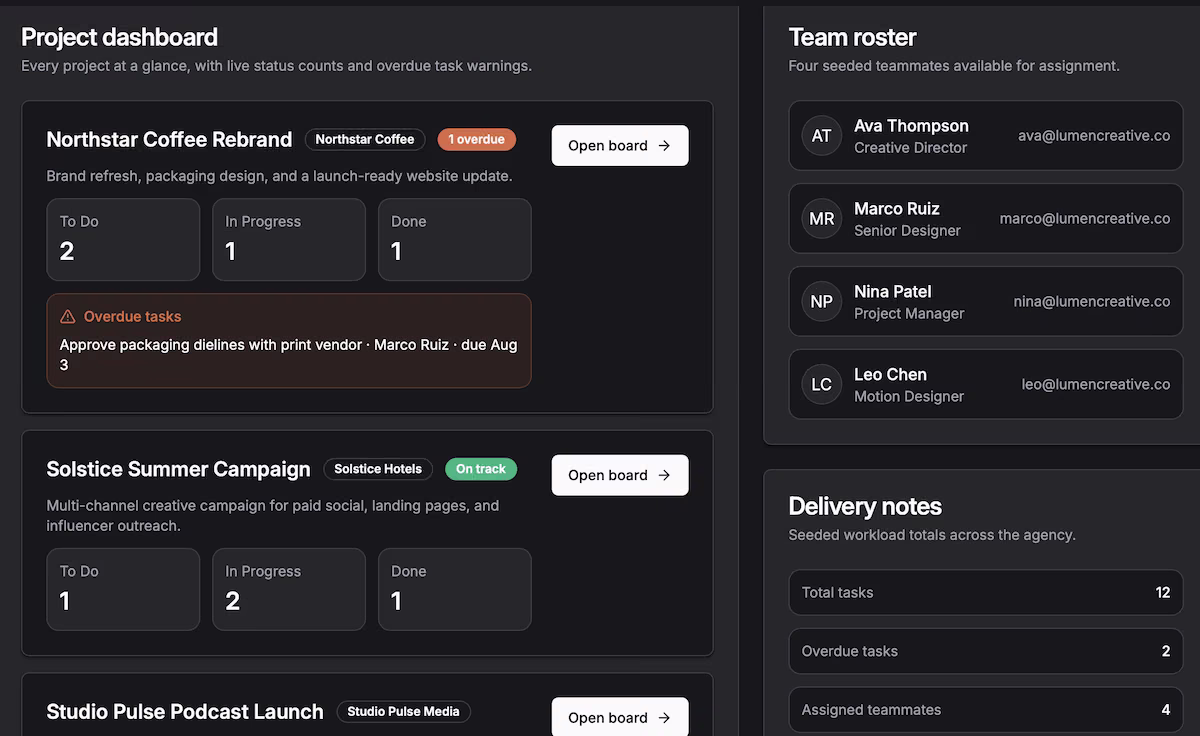Select Northstar Done count card

[x=455, y=239]
